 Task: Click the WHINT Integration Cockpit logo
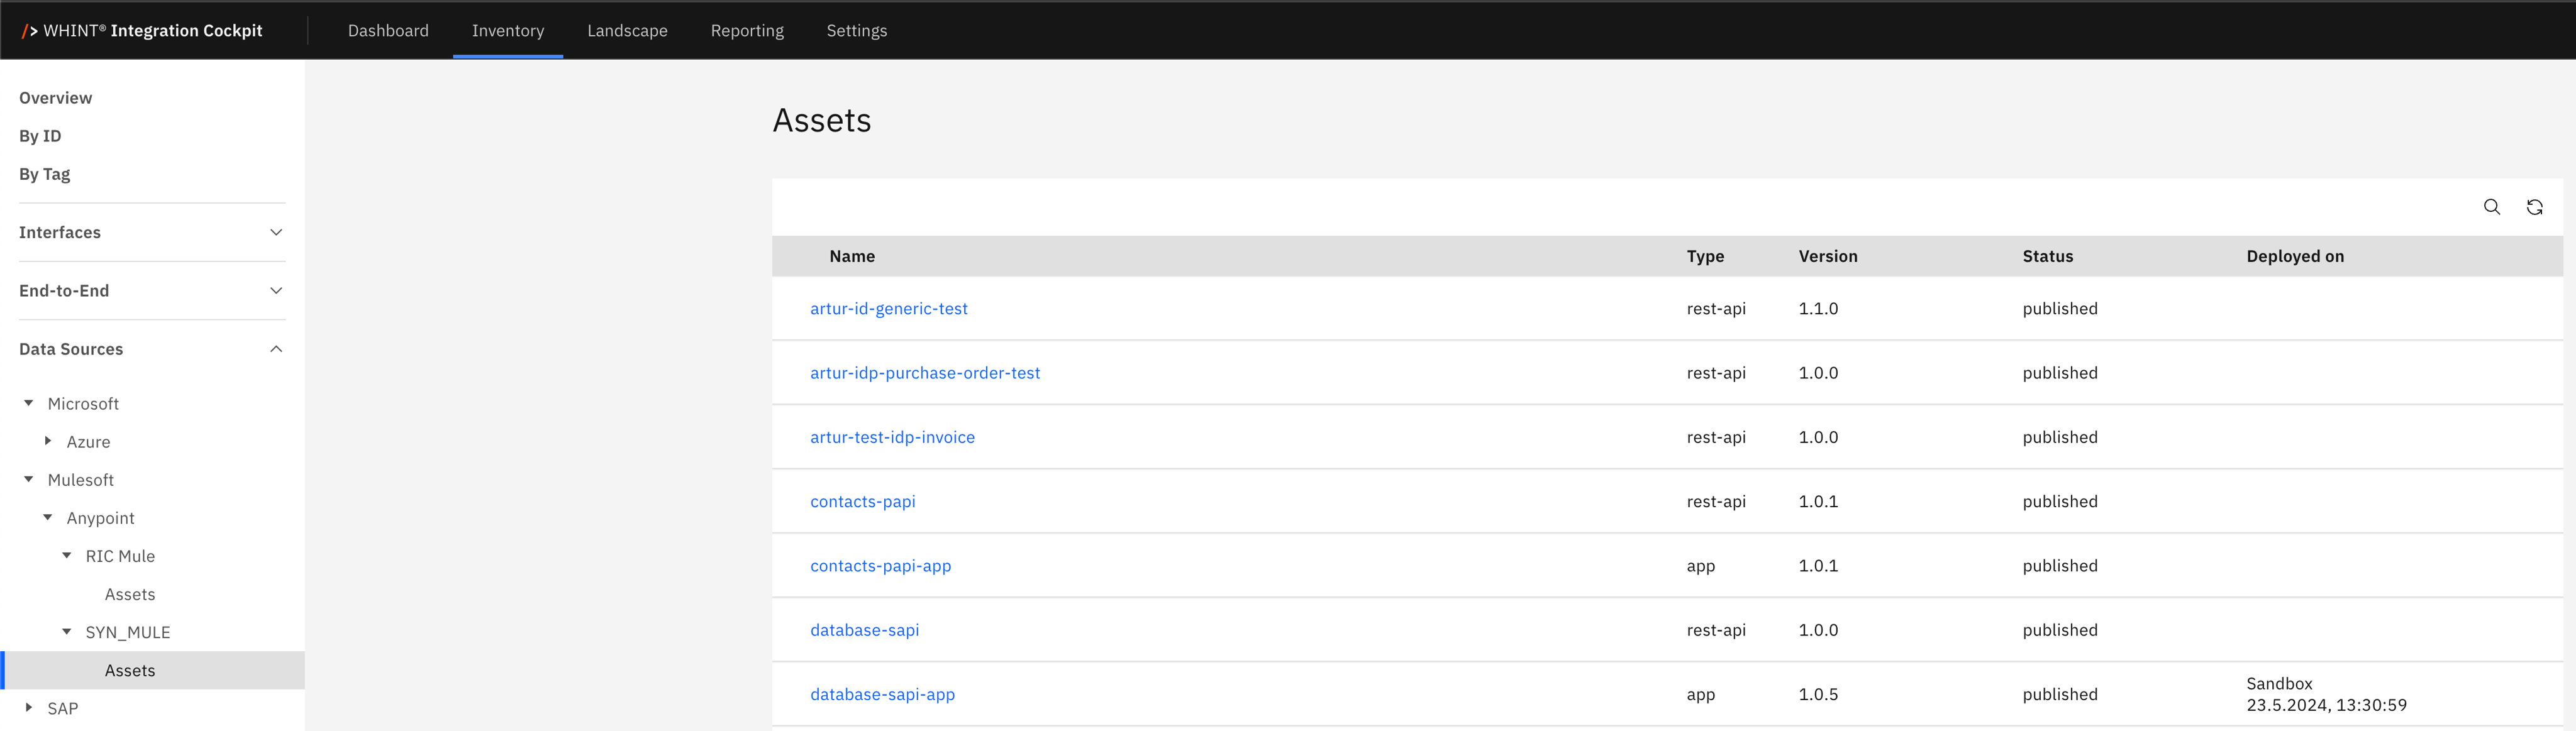click(142, 31)
